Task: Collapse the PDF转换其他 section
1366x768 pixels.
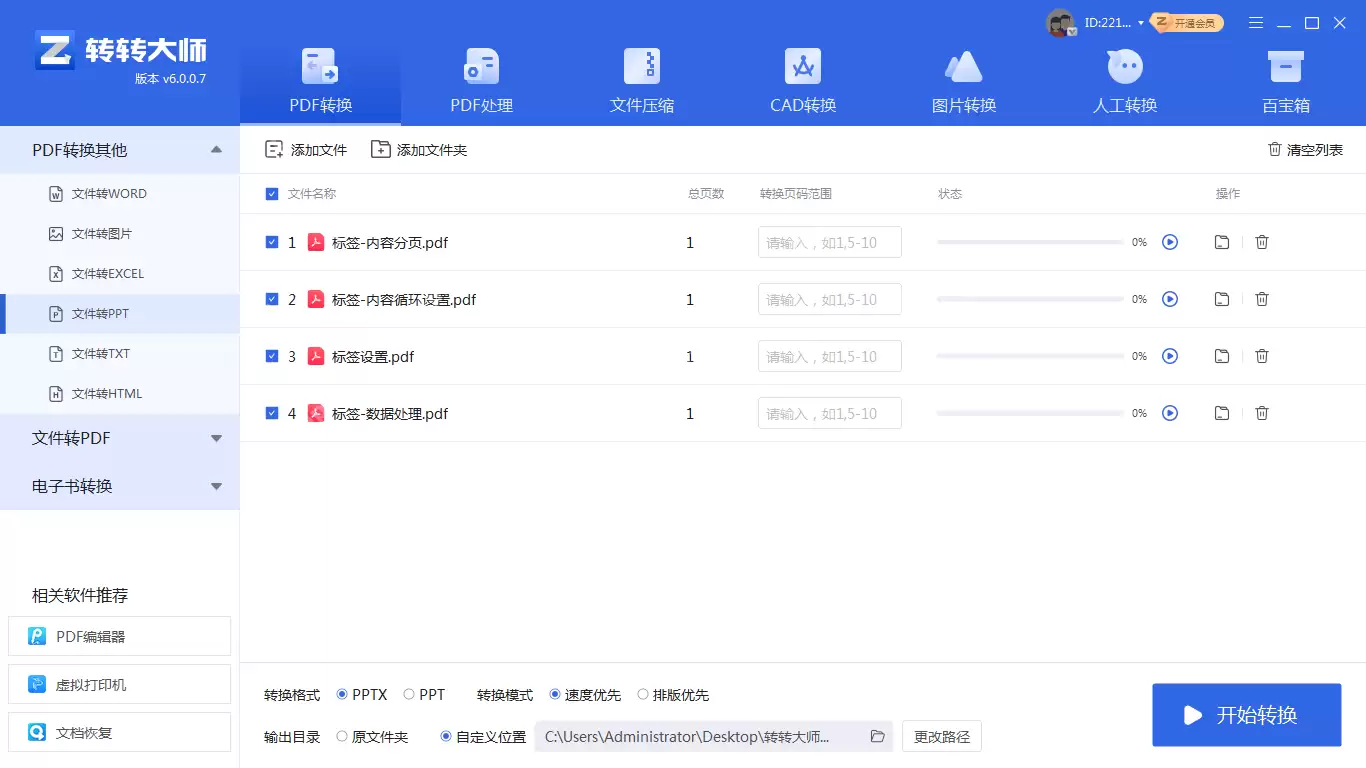Action: pos(216,149)
